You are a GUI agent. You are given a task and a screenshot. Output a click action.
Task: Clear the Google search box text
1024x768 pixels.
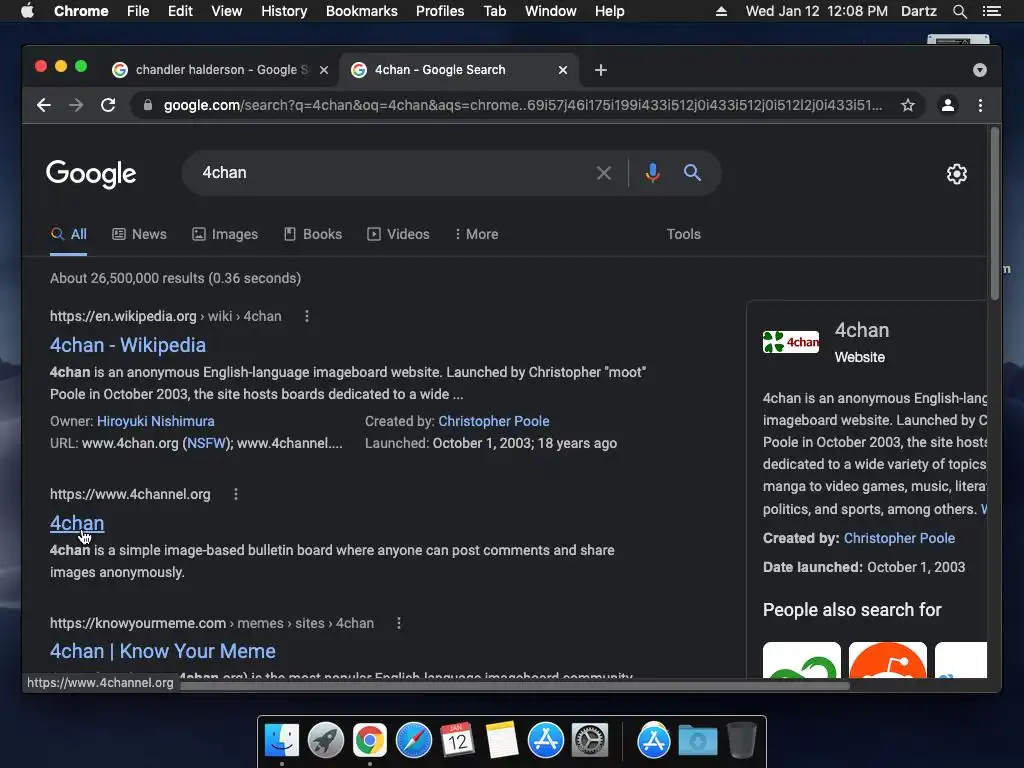click(604, 173)
